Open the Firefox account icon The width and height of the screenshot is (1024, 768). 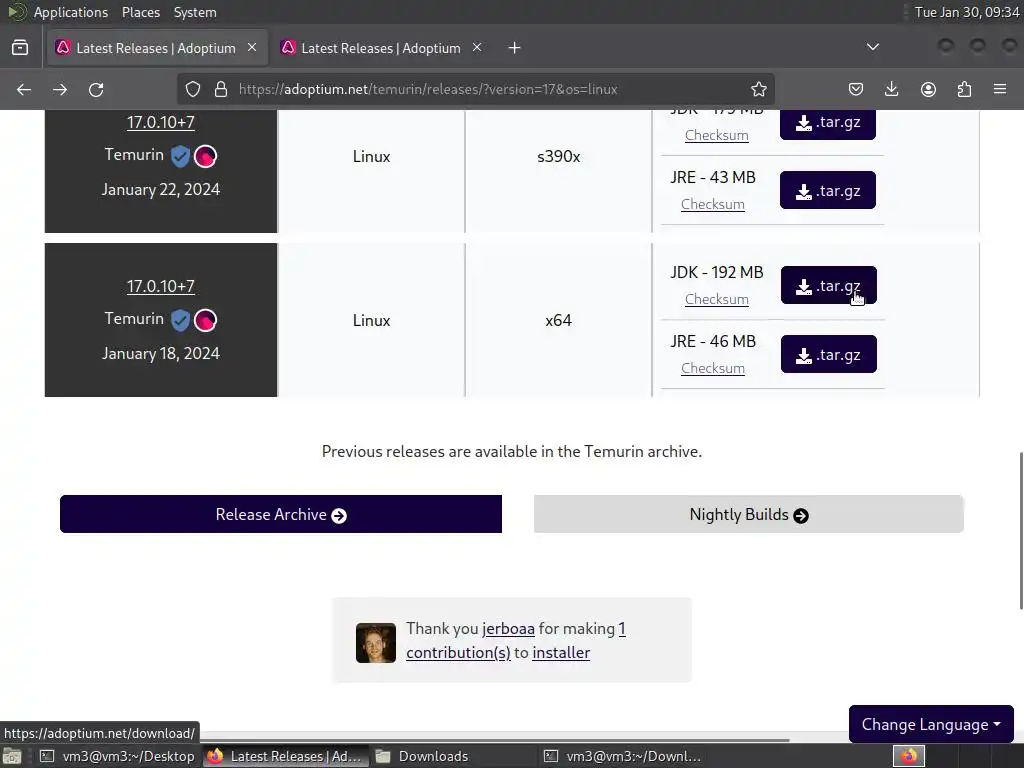click(928, 89)
